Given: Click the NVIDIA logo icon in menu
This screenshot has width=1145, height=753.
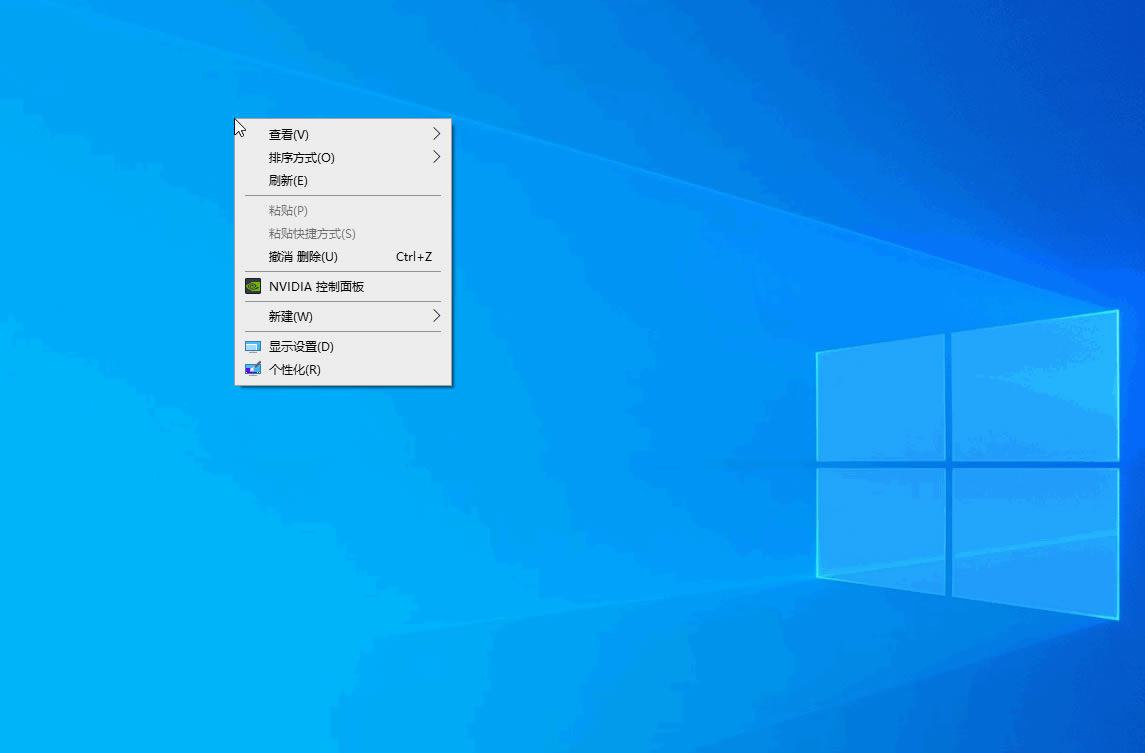Looking at the screenshot, I should click(x=253, y=286).
